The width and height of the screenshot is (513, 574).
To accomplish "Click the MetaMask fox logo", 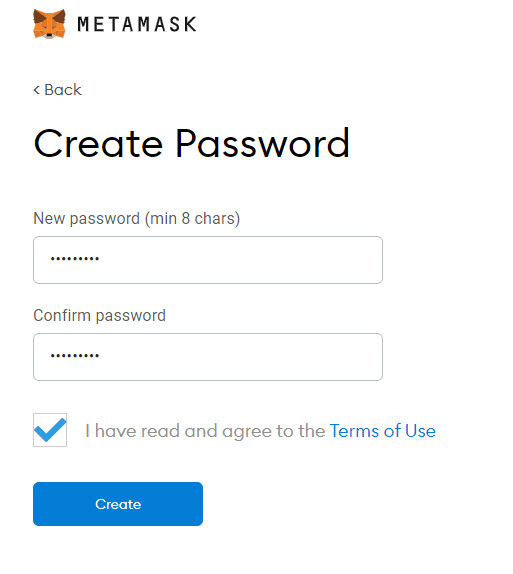I will (x=49, y=24).
